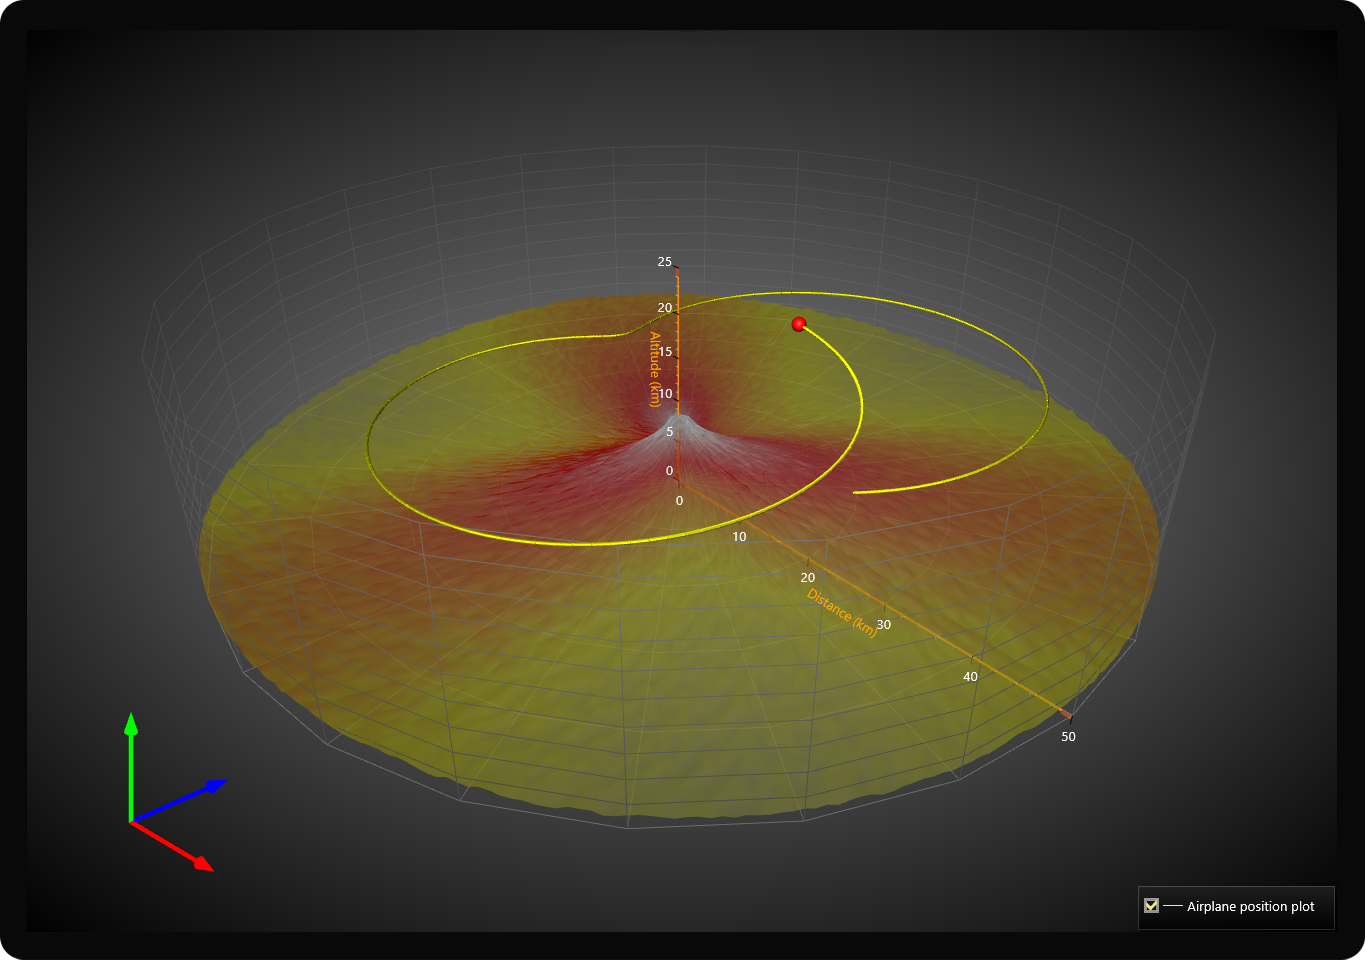Click the 40 tick label on Distance axis

[970, 677]
